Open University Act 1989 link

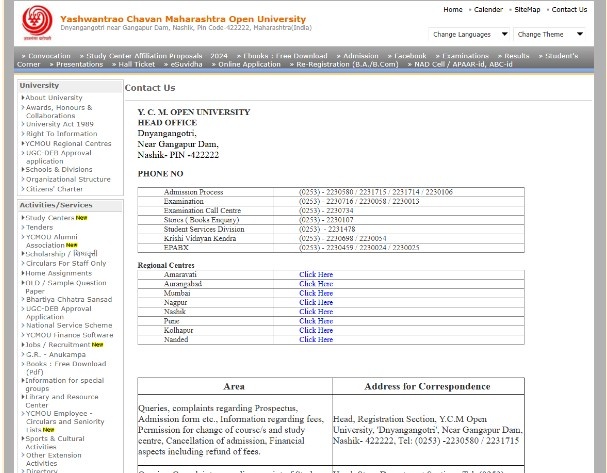[x=60, y=124]
